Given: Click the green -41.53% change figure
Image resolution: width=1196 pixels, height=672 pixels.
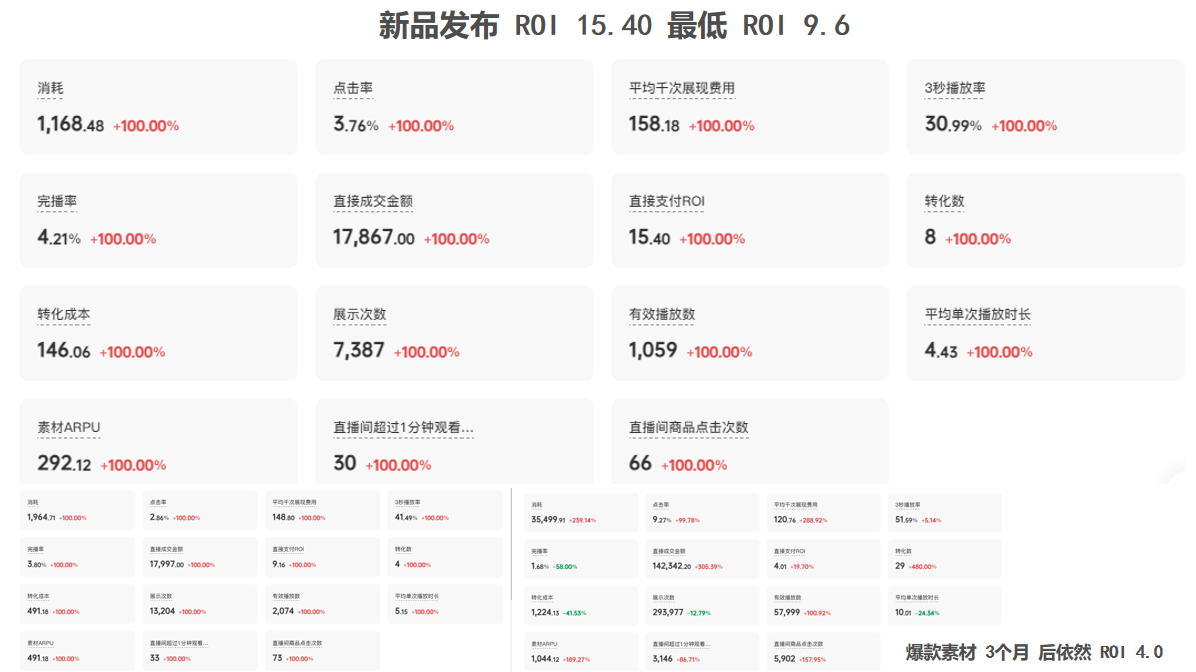Looking at the screenshot, I should [x=574, y=613].
